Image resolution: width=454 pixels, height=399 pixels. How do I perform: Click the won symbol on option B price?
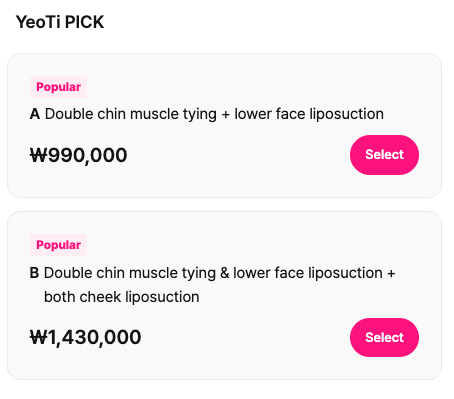coord(39,337)
